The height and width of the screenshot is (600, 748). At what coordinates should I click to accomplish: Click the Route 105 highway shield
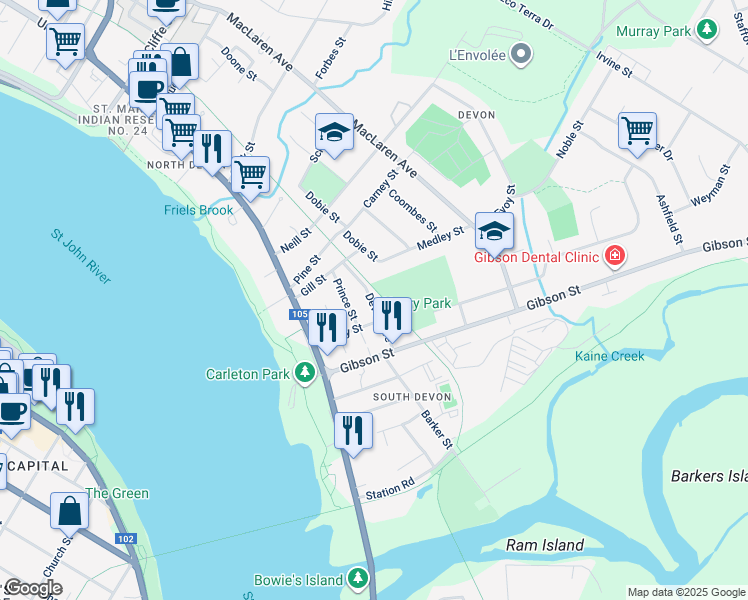pyautogui.click(x=300, y=314)
